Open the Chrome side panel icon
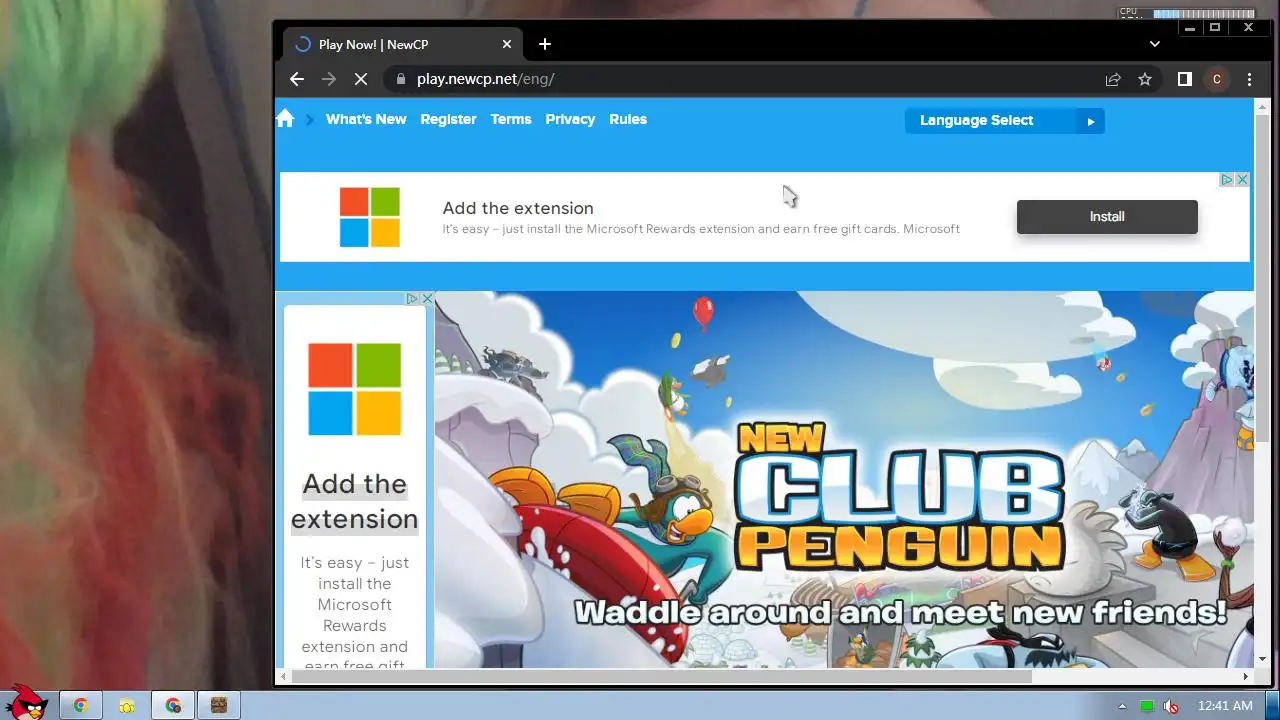The height and width of the screenshot is (720, 1280). tap(1185, 79)
